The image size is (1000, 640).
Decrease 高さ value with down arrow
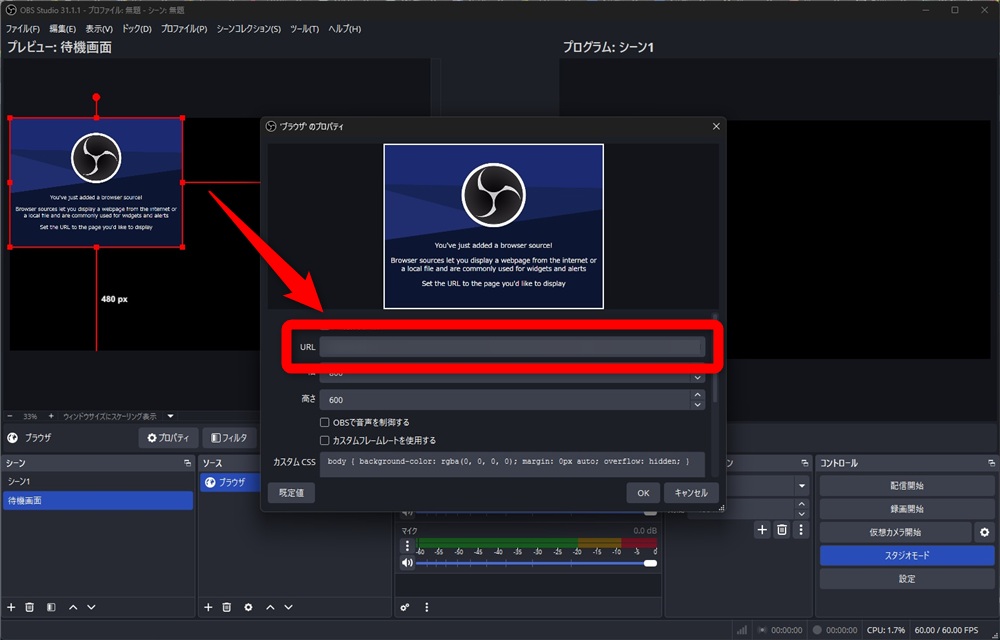[x=698, y=405]
